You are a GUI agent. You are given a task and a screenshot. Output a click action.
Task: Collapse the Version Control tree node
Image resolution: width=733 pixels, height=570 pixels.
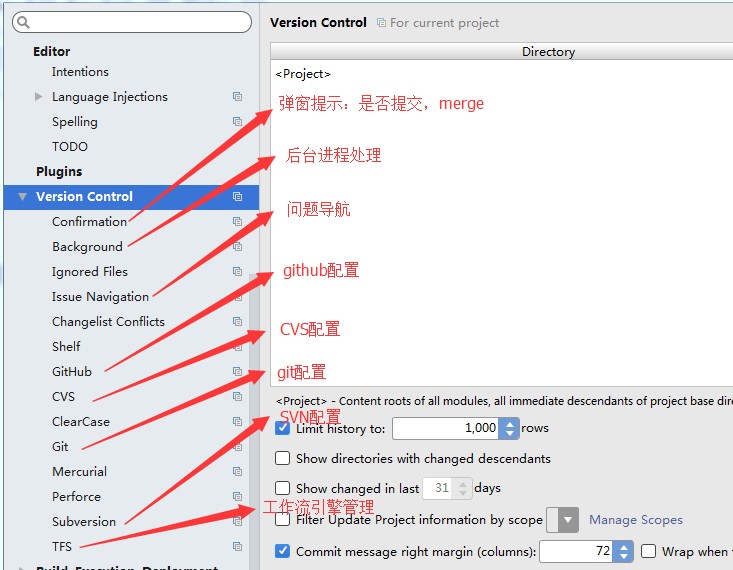tap(22, 197)
